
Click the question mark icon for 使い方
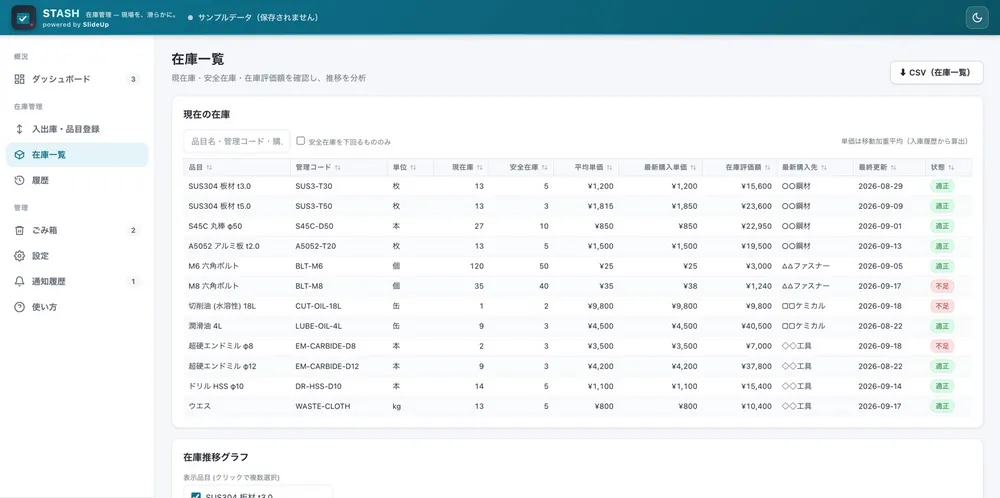(x=20, y=307)
